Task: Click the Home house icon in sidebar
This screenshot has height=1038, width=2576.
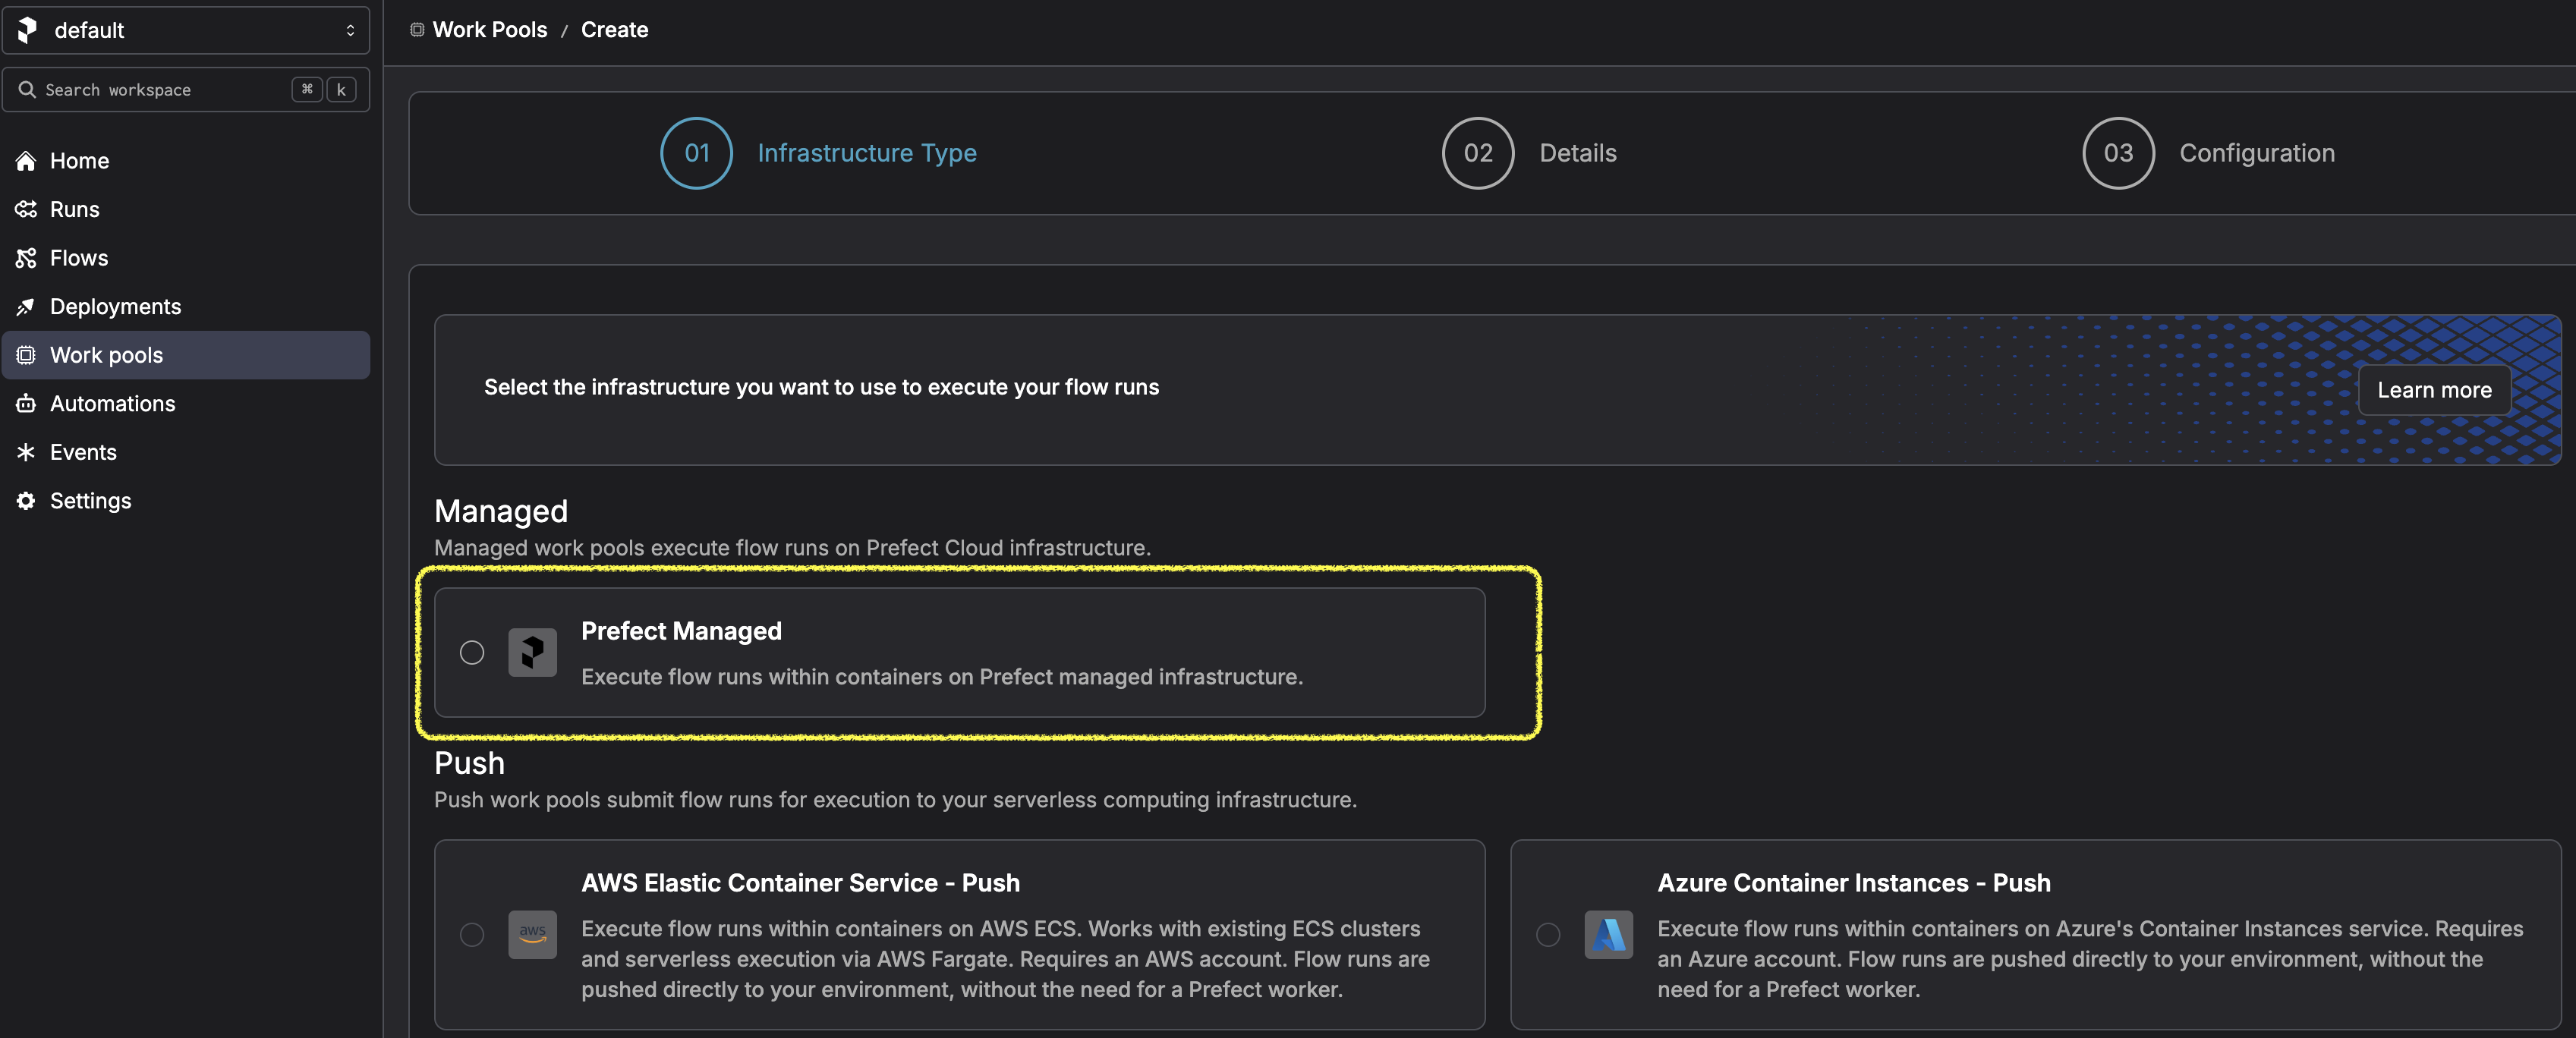Action: 26,161
